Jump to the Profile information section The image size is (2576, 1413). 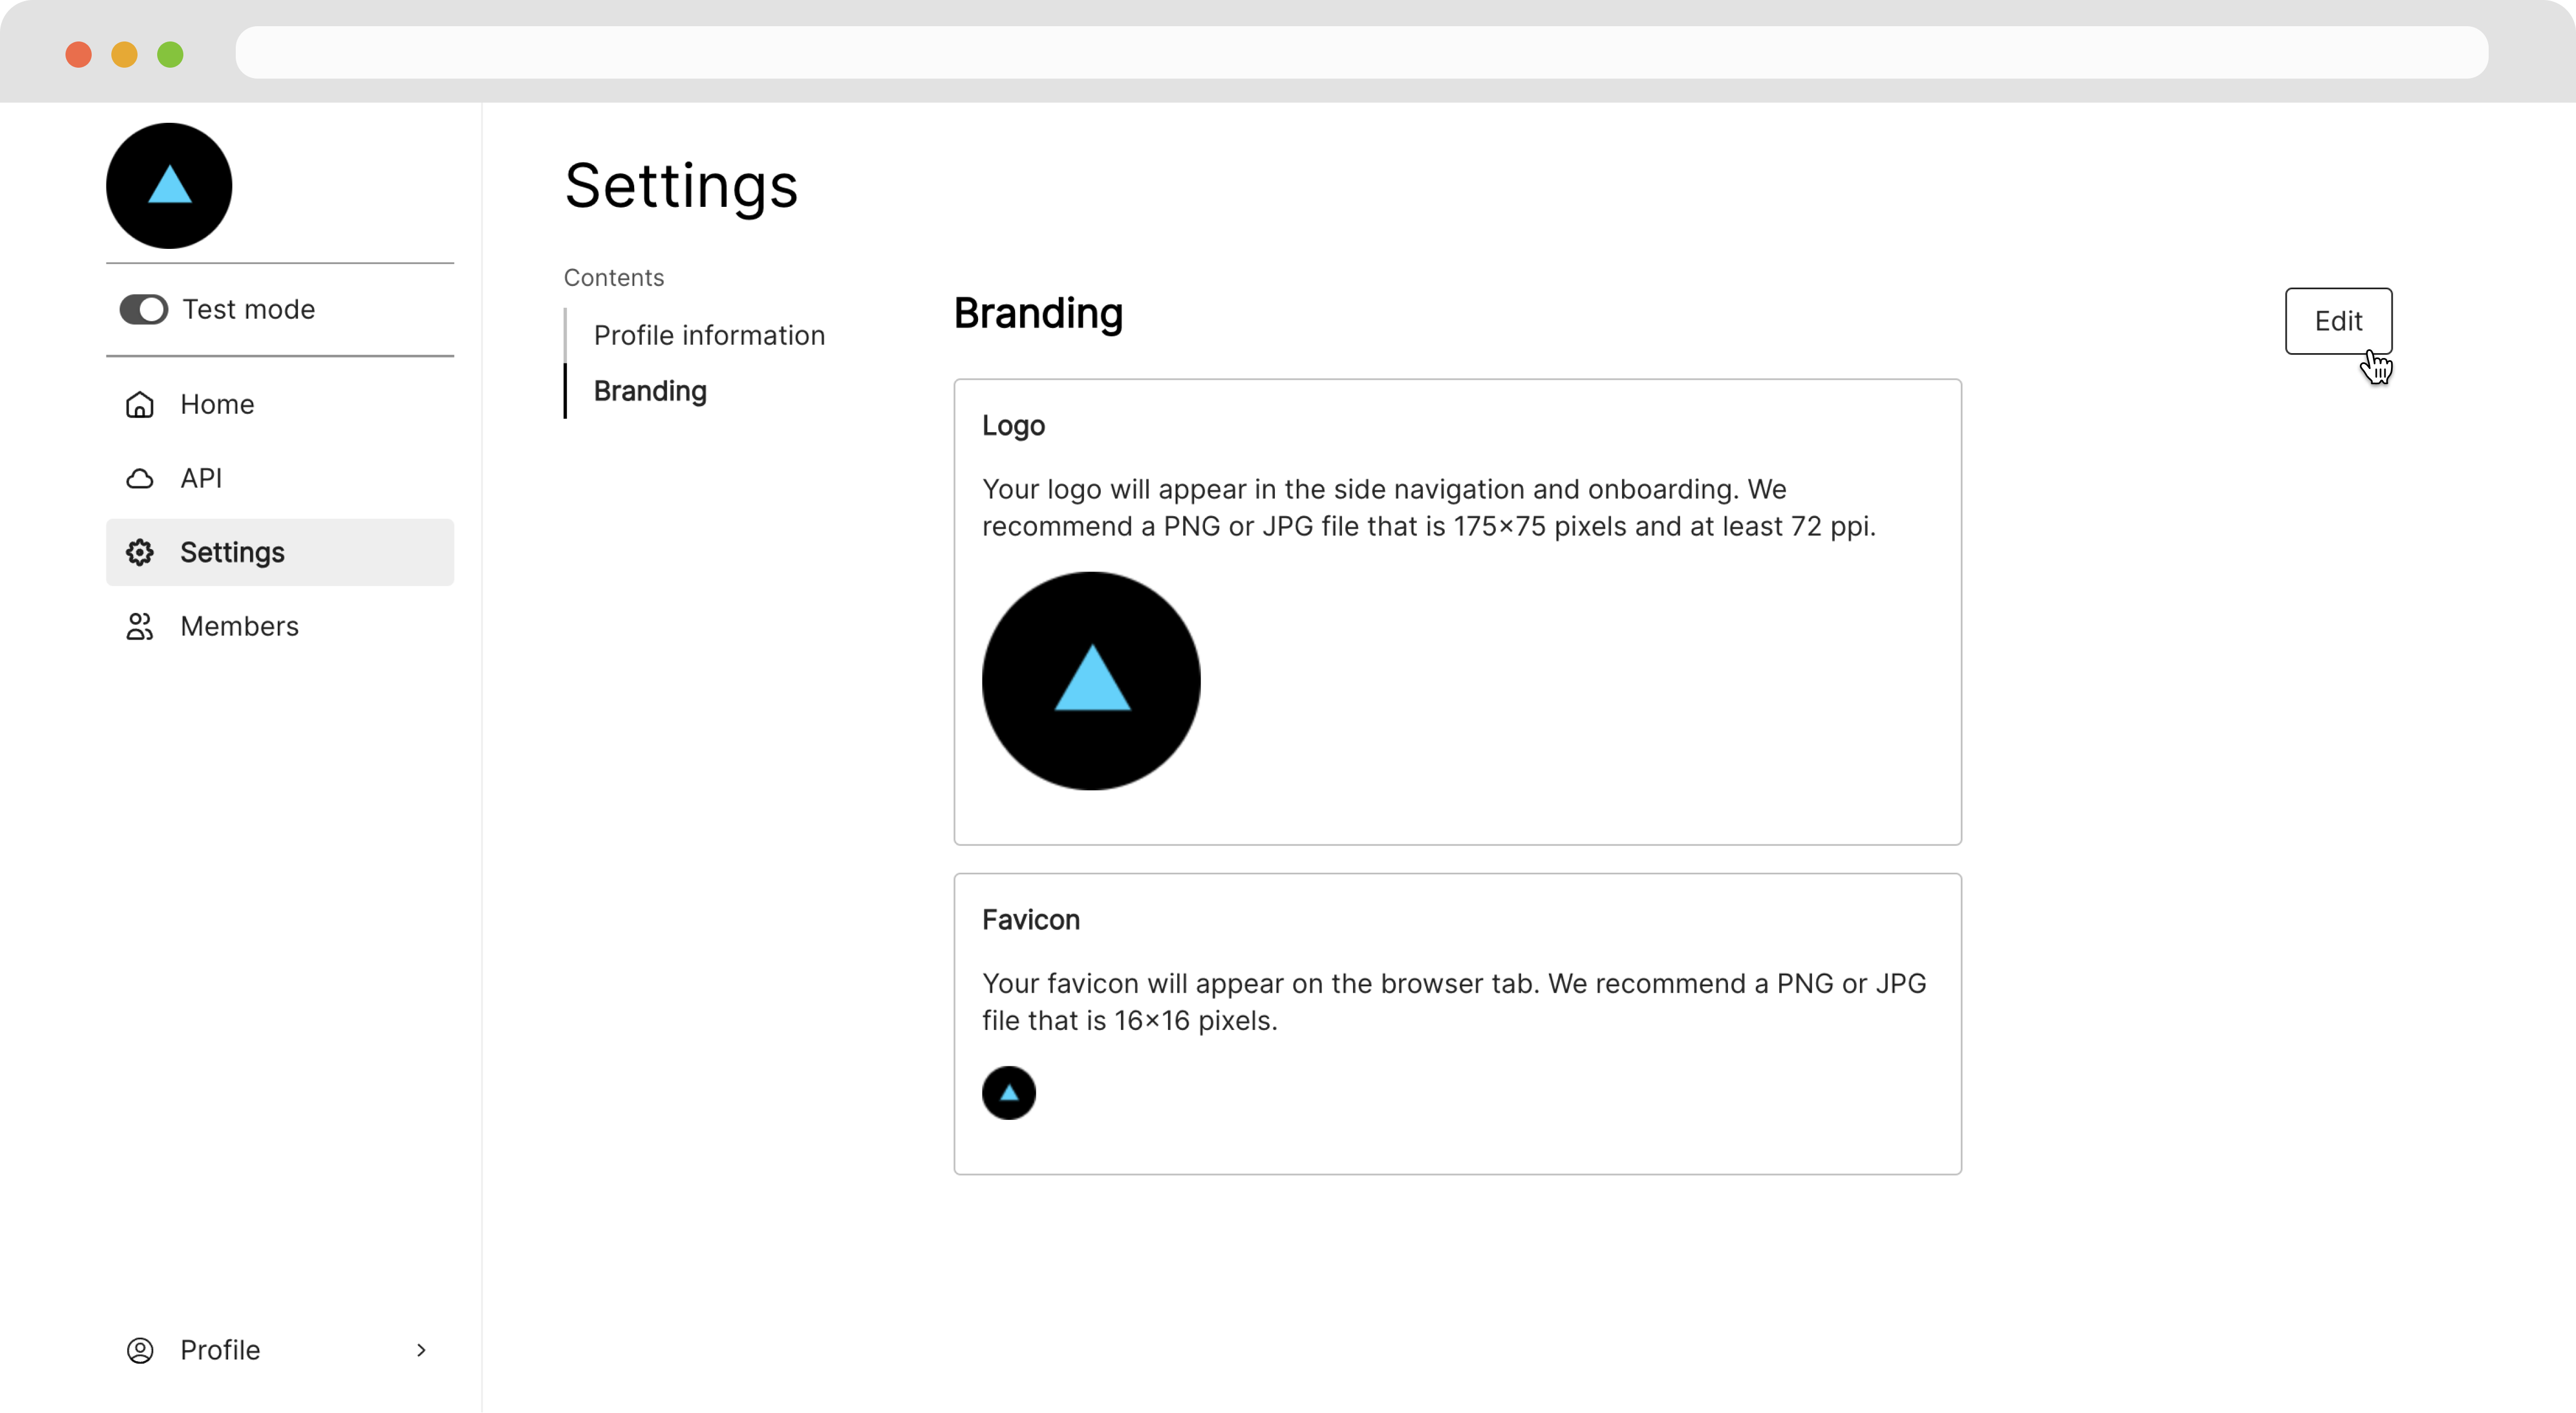point(709,335)
